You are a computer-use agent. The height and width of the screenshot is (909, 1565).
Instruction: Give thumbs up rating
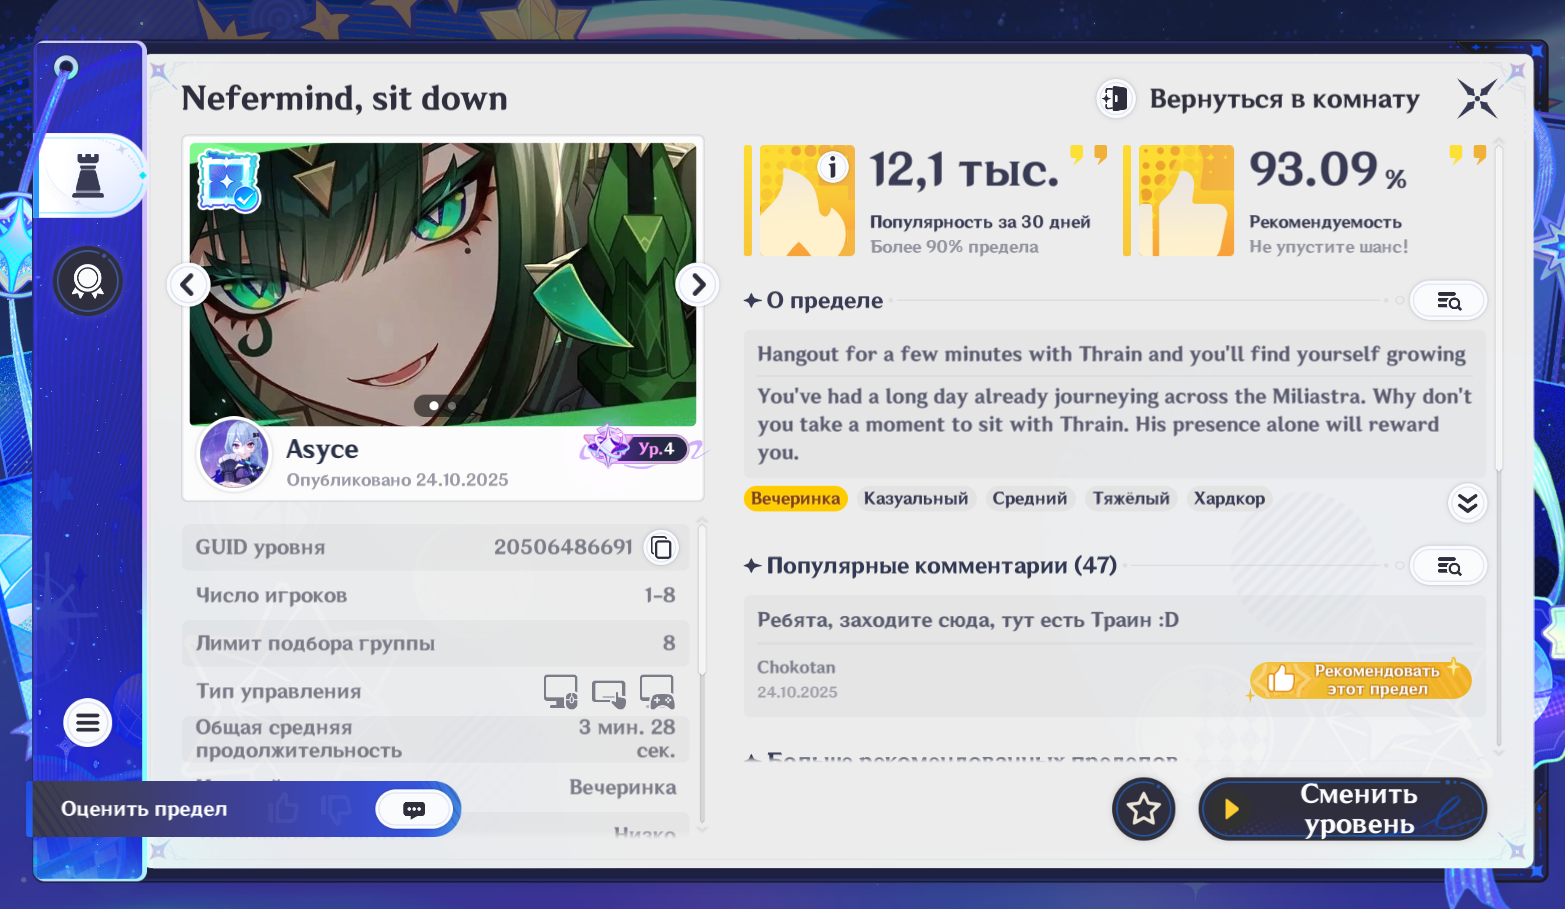[284, 808]
